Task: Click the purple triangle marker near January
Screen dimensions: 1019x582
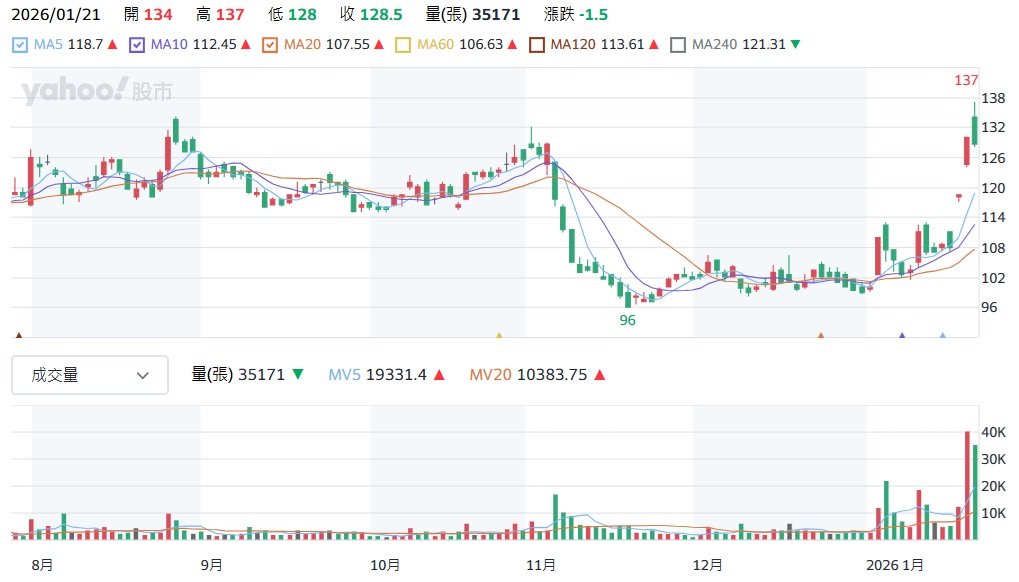Action: pos(902,336)
